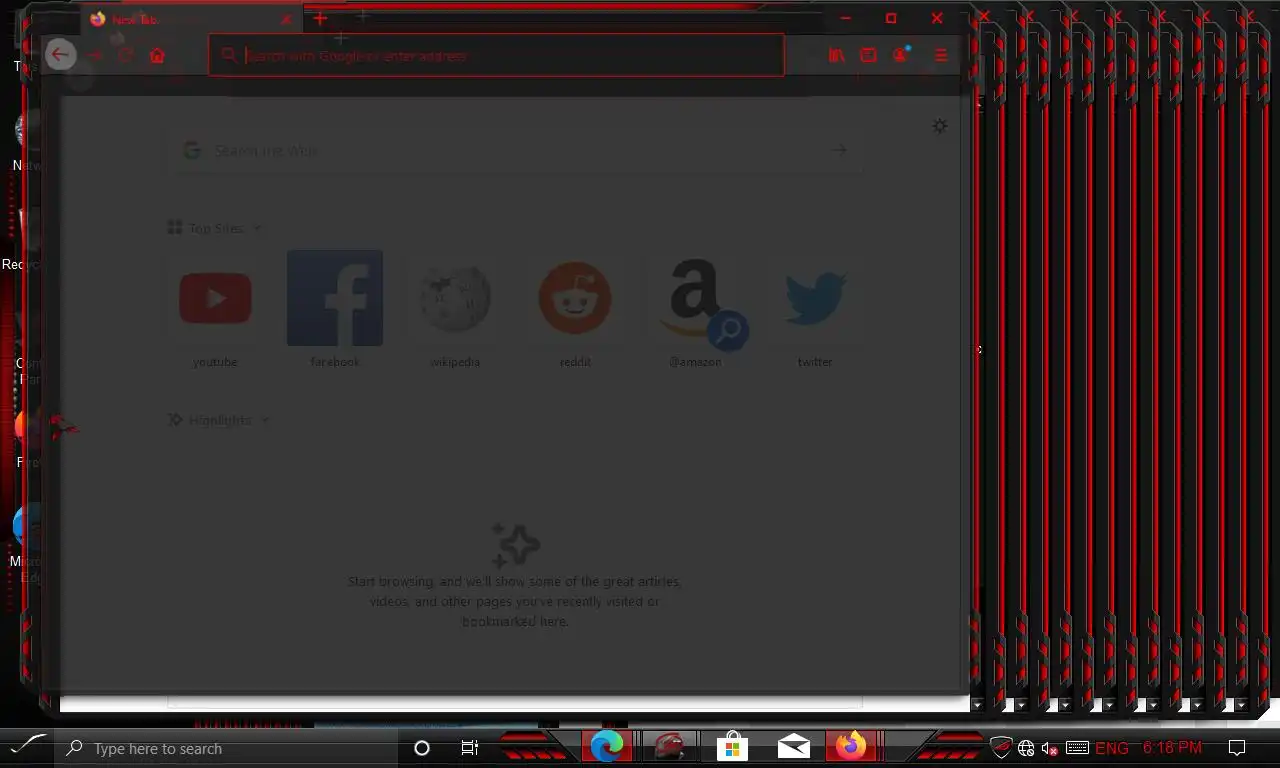The width and height of the screenshot is (1280, 768).
Task: Open Cortana circle on taskbar
Action: (x=422, y=748)
